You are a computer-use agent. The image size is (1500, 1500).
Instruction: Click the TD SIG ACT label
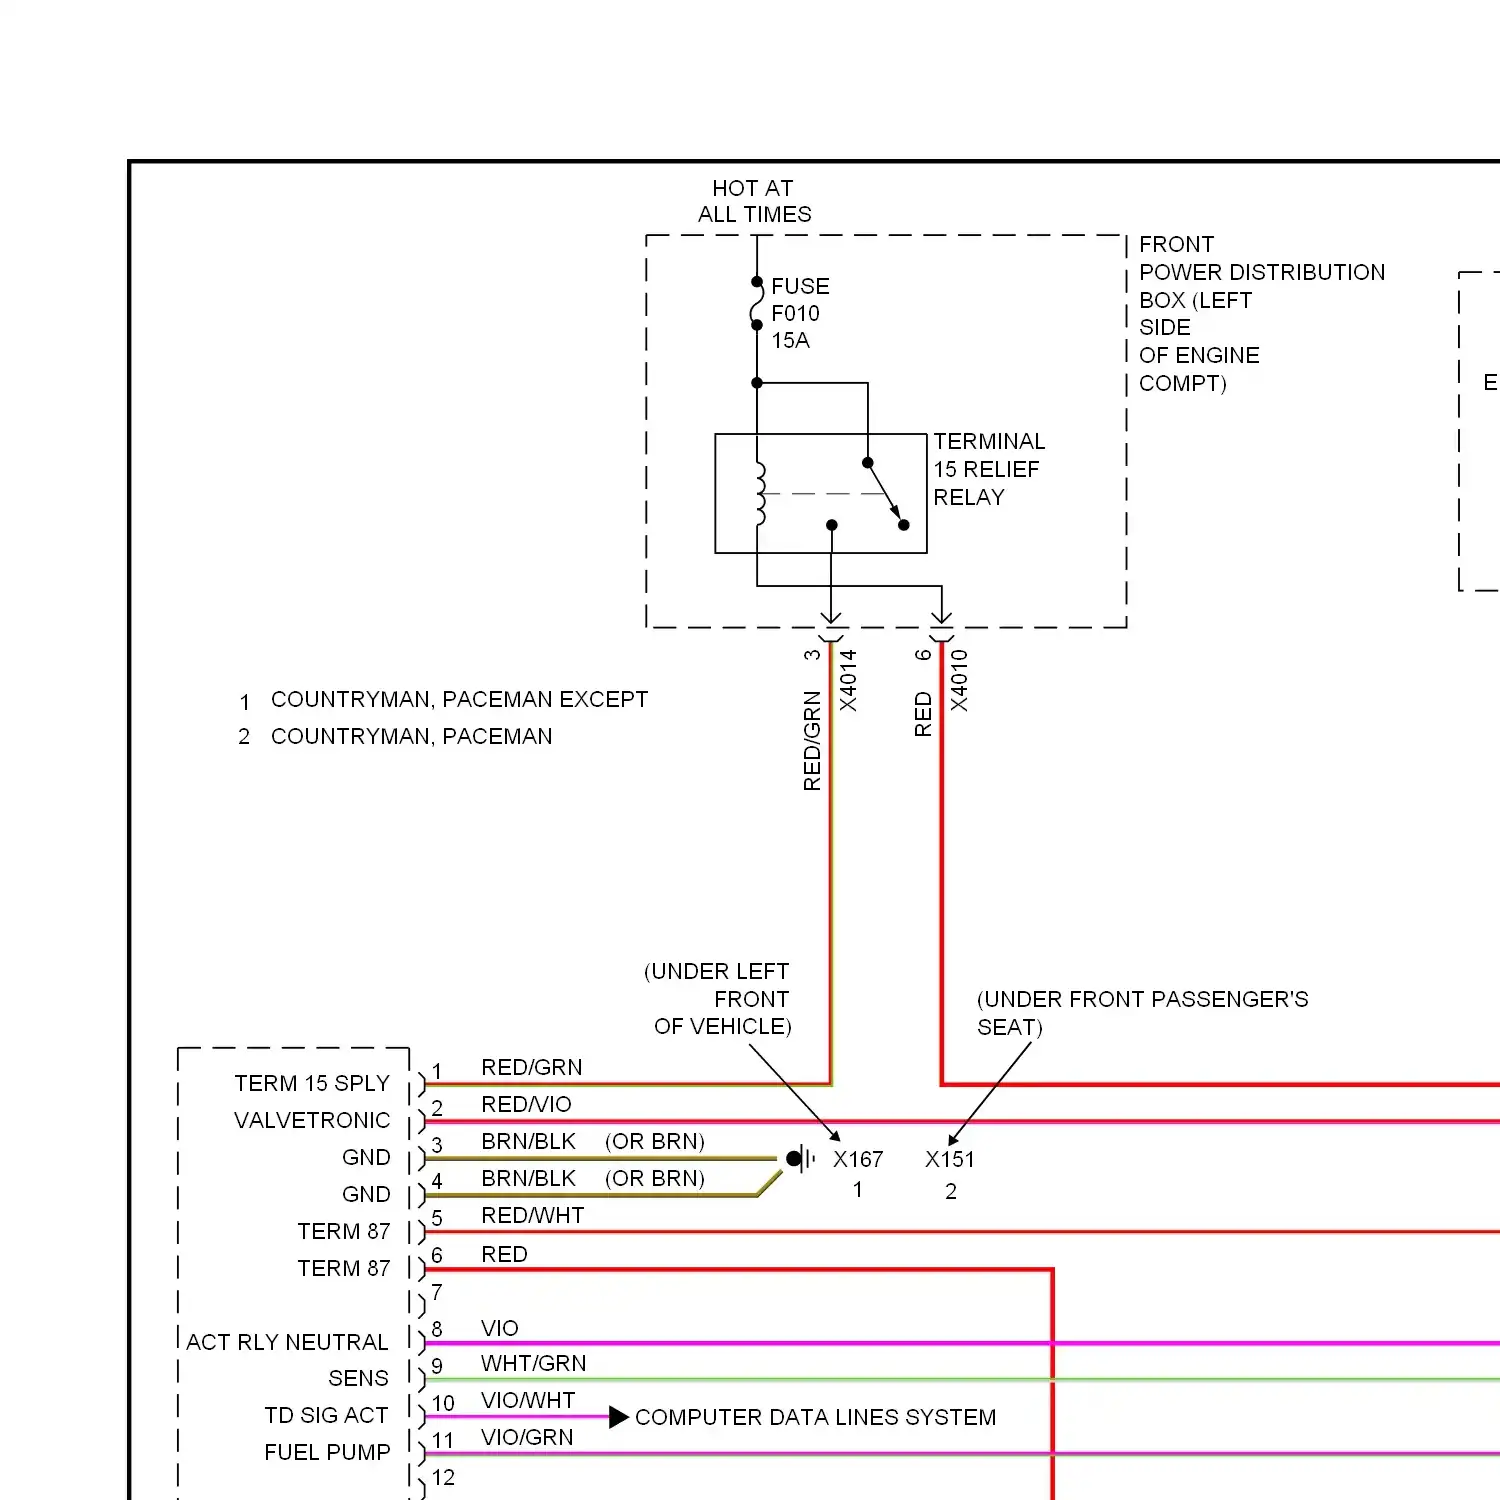coord(326,1415)
